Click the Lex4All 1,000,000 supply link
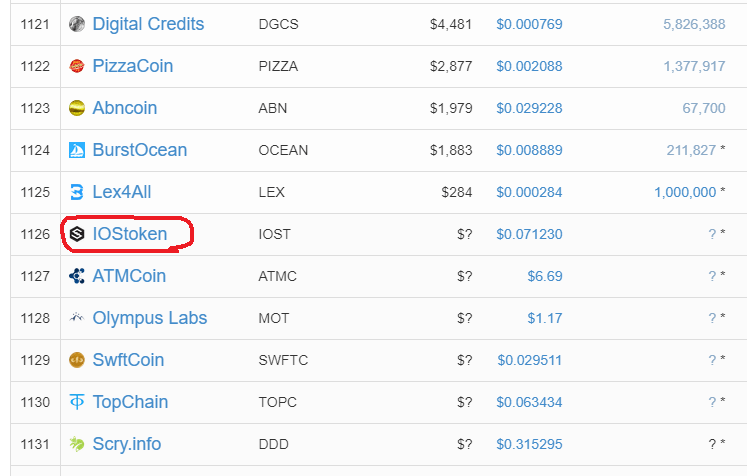Screen dimensions: 747x476 point(685,192)
